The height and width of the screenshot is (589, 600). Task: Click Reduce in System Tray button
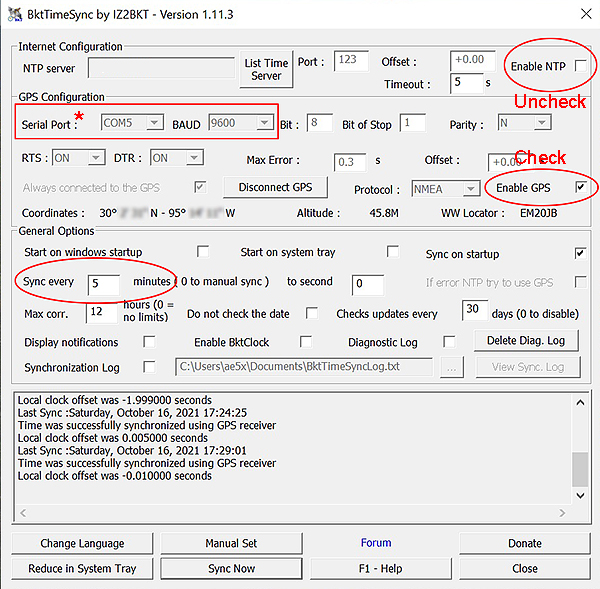(x=82, y=569)
